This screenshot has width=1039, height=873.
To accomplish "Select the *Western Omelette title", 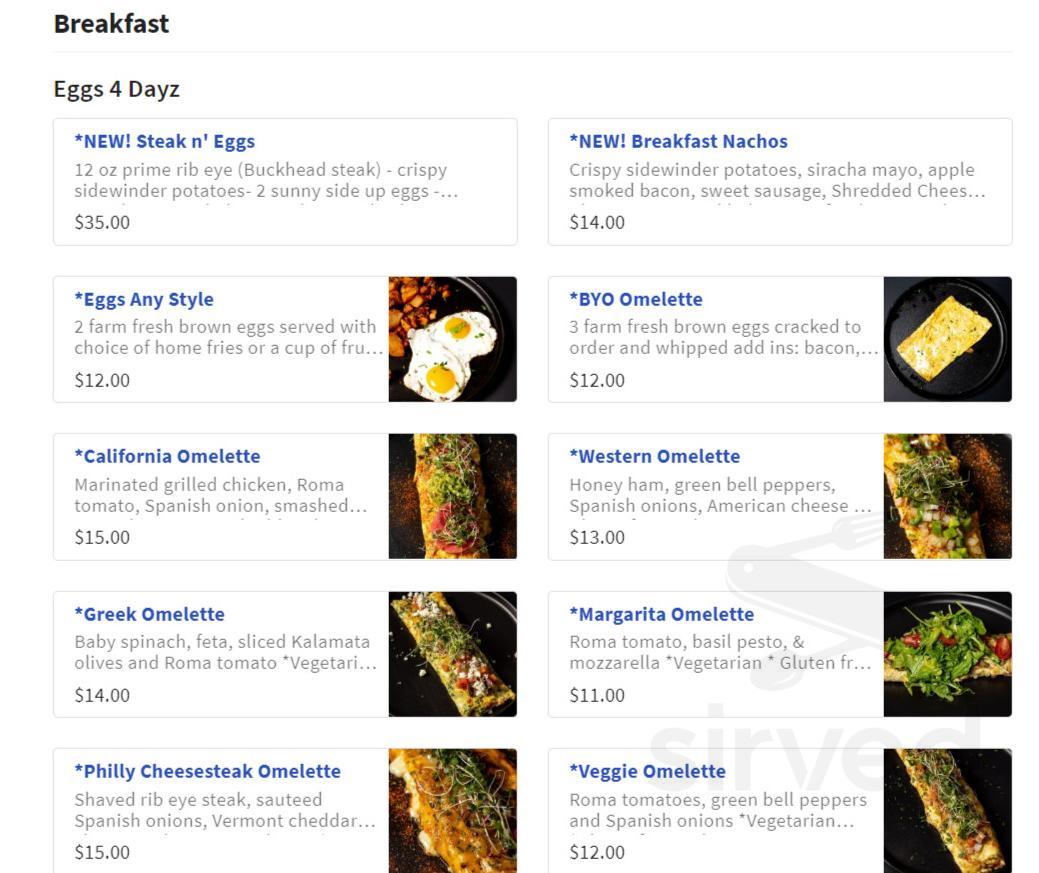I will [655, 456].
